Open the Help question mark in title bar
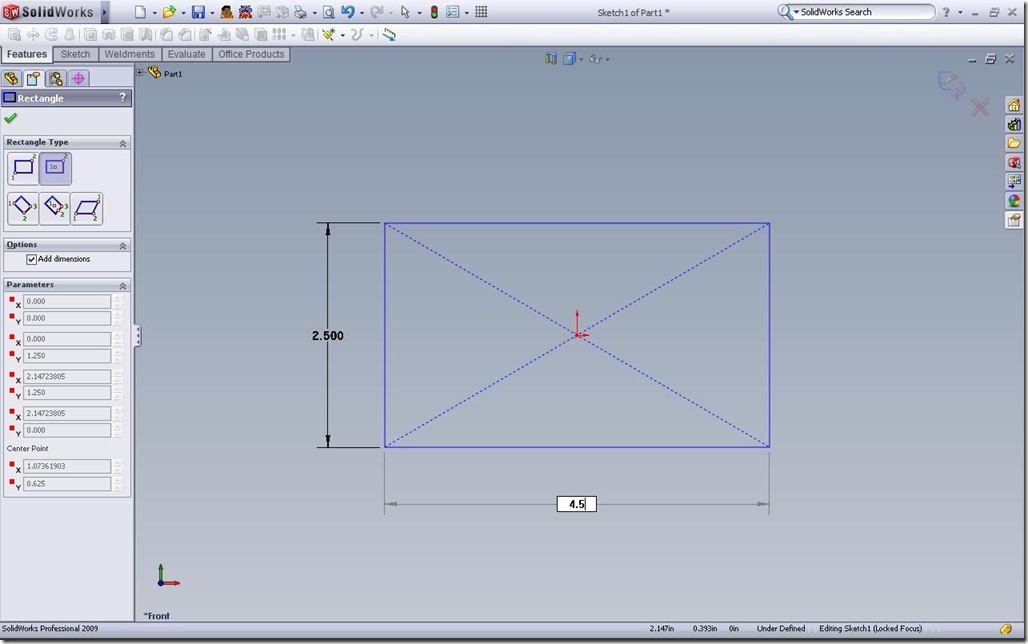The height and width of the screenshot is (644, 1028). [x=946, y=12]
